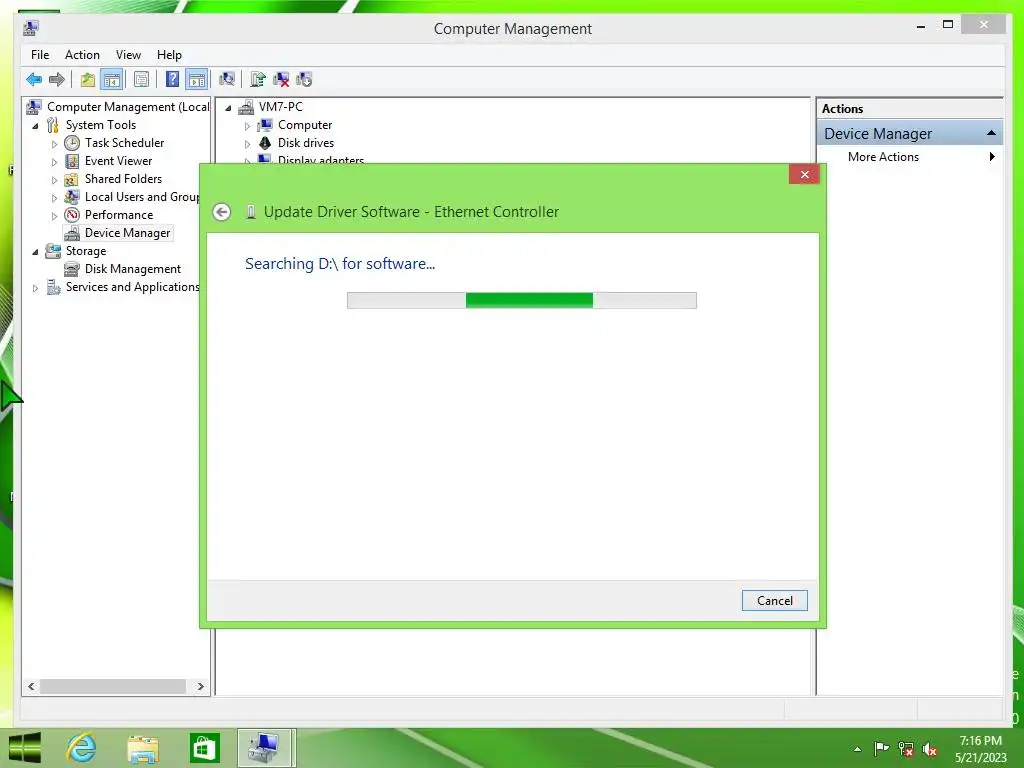Select Computer Management (Local) root node
1024x768 pixels.
tap(128, 106)
